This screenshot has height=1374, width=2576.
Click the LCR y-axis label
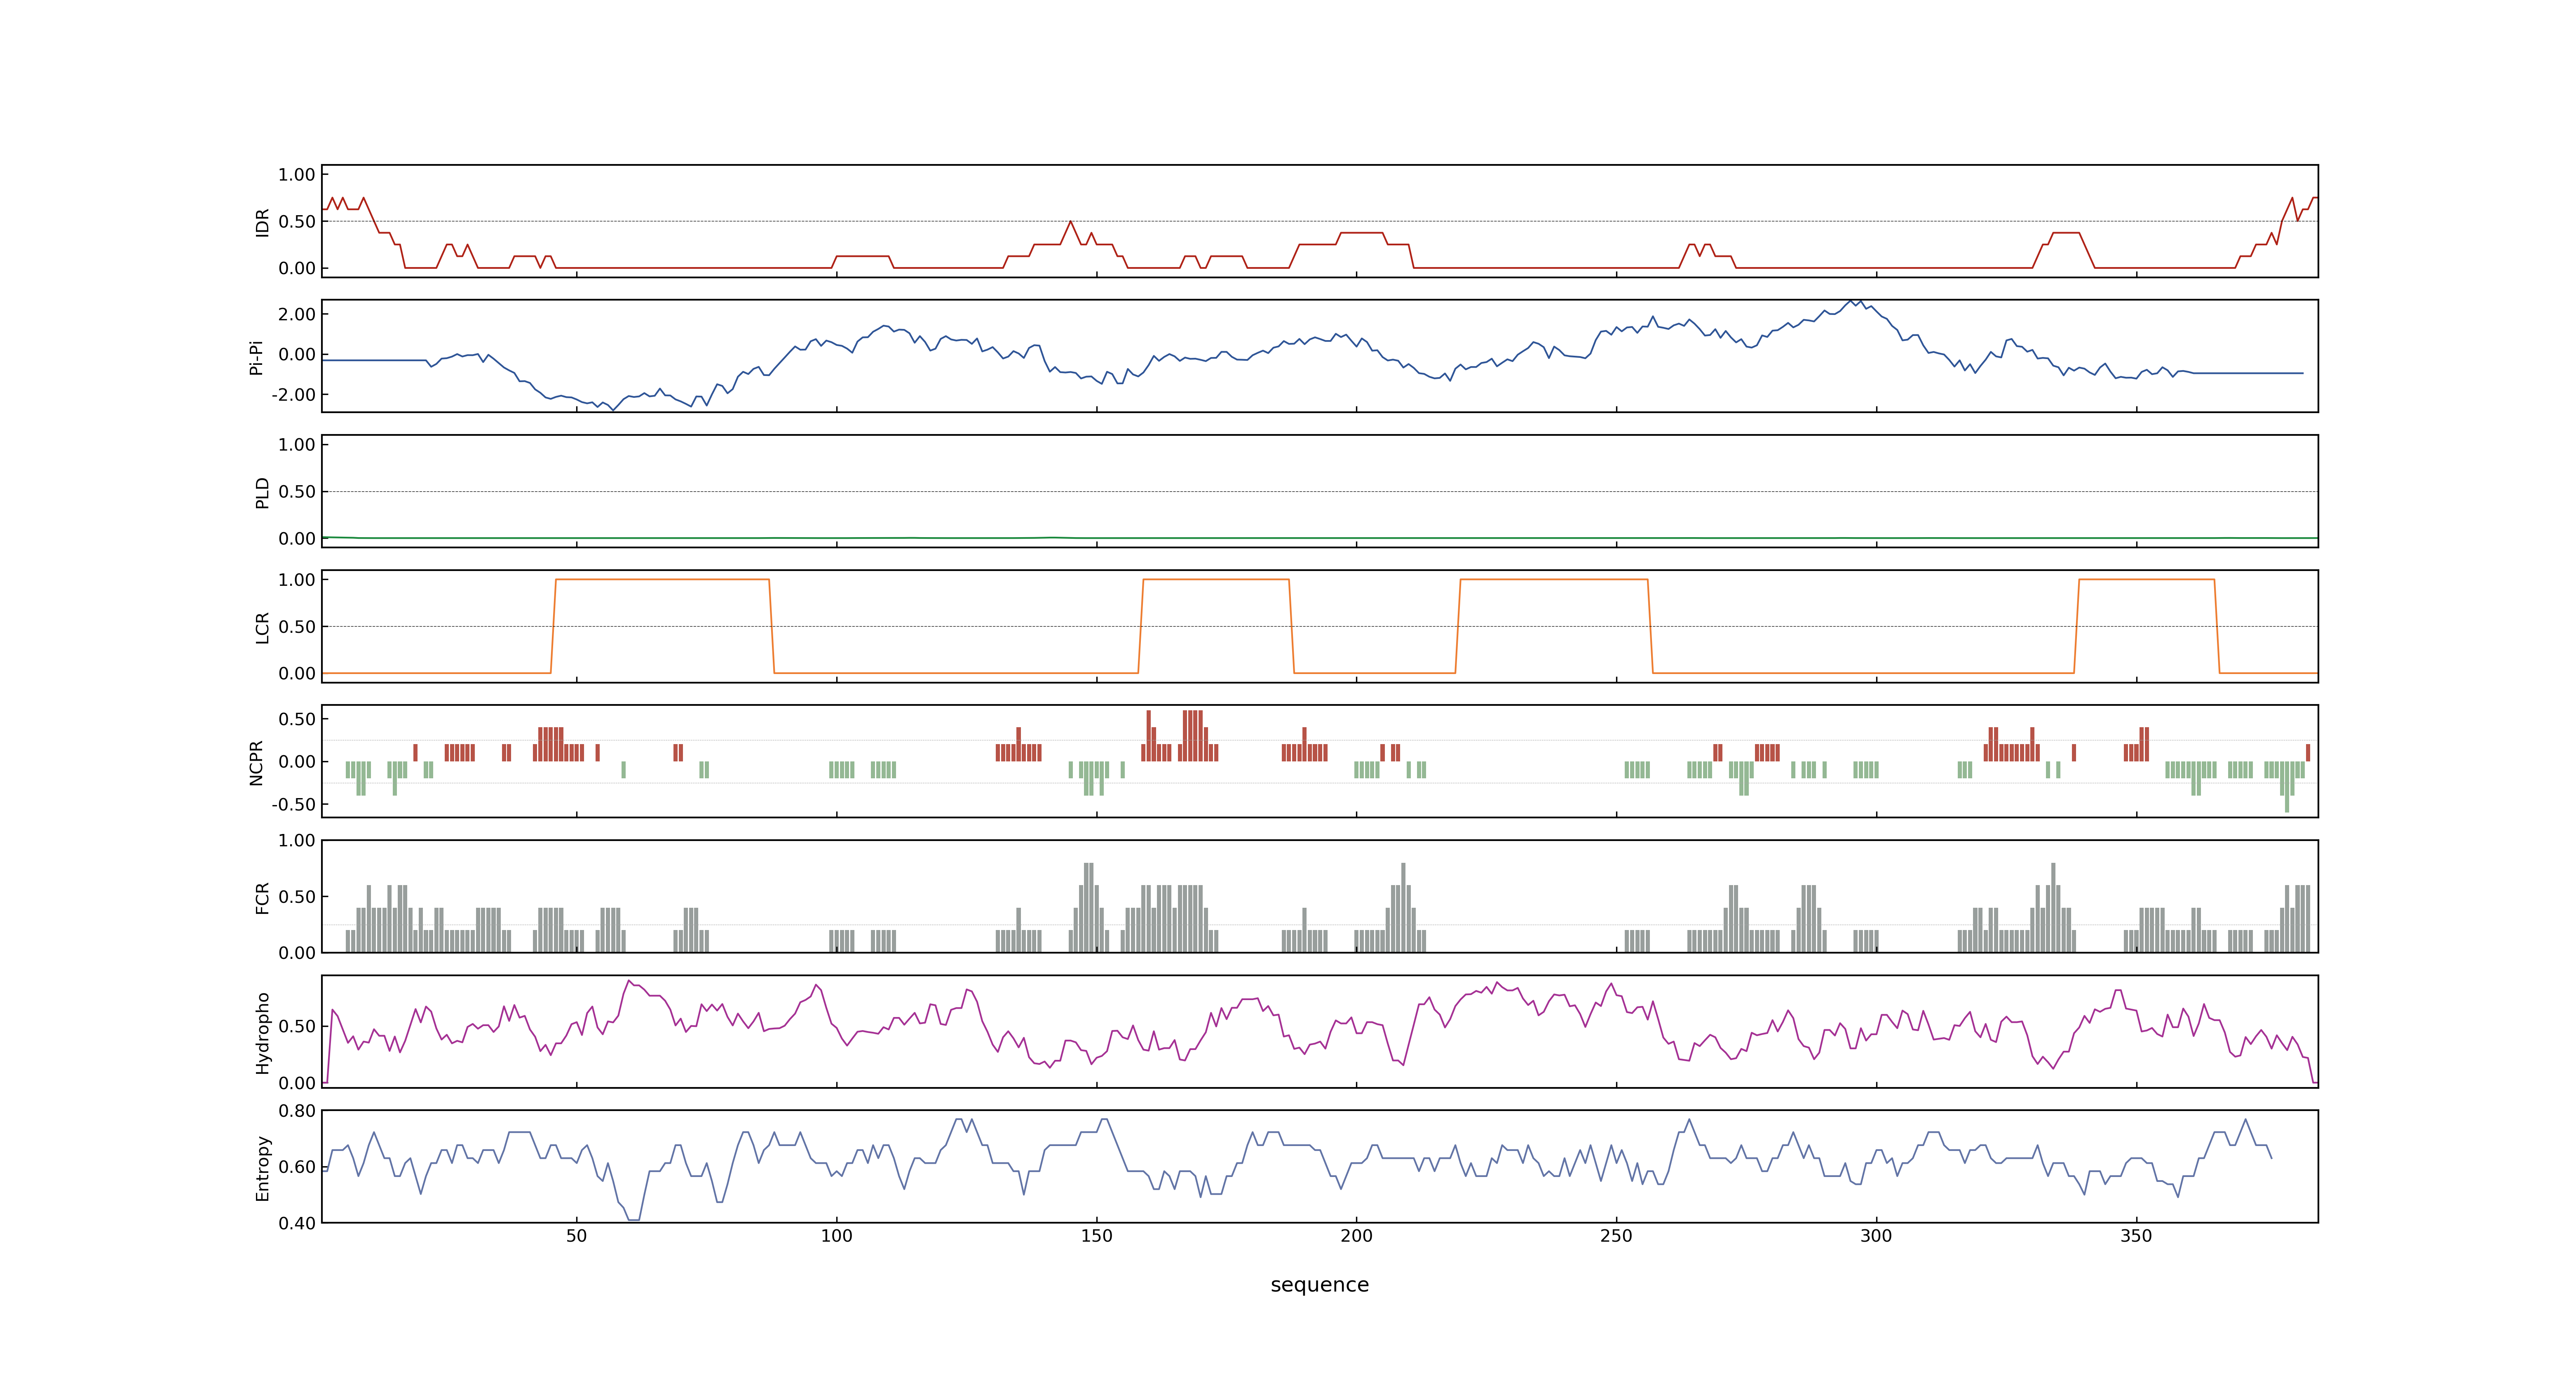[262, 627]
